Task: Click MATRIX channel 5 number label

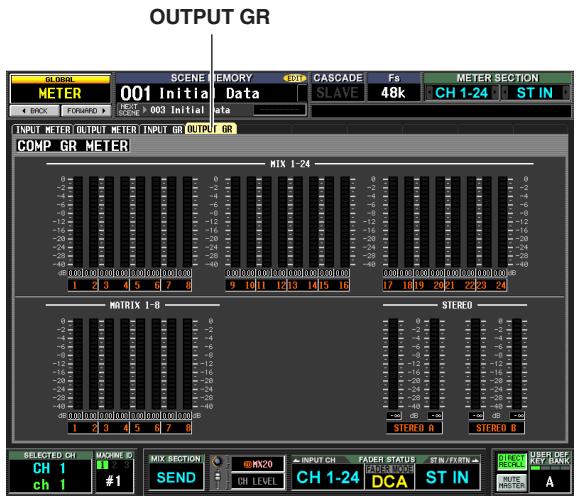Action: (137, 428)
